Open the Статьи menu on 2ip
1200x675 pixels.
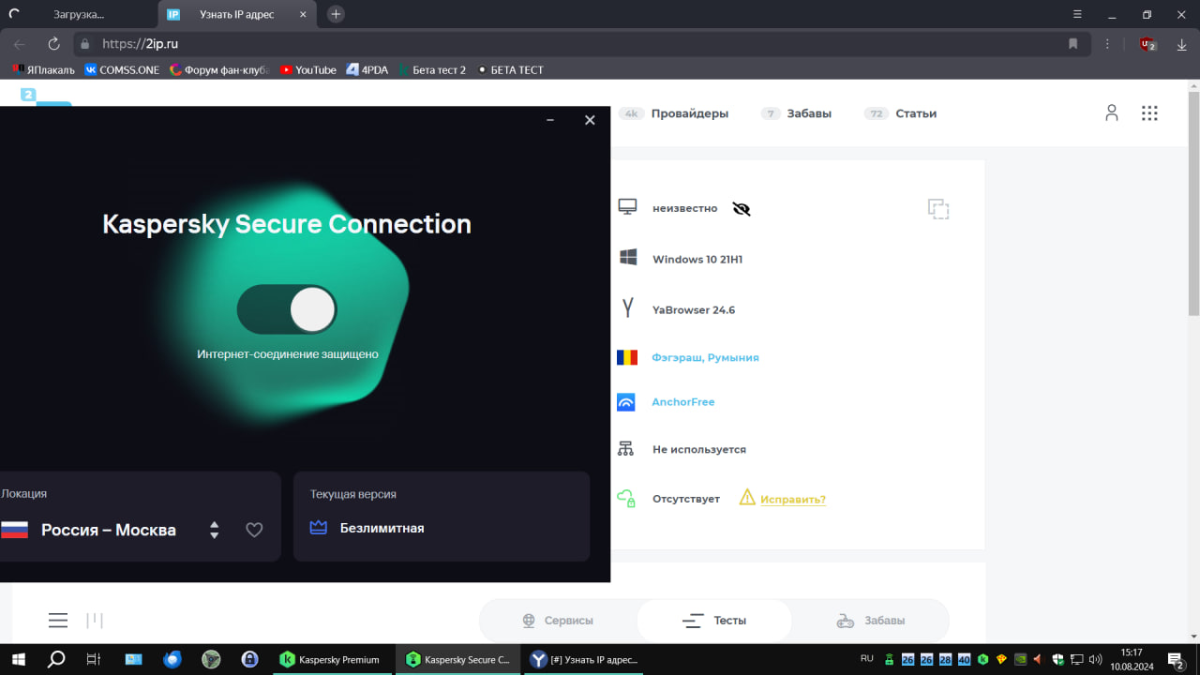pyautogui.click(x=916, y=113)
